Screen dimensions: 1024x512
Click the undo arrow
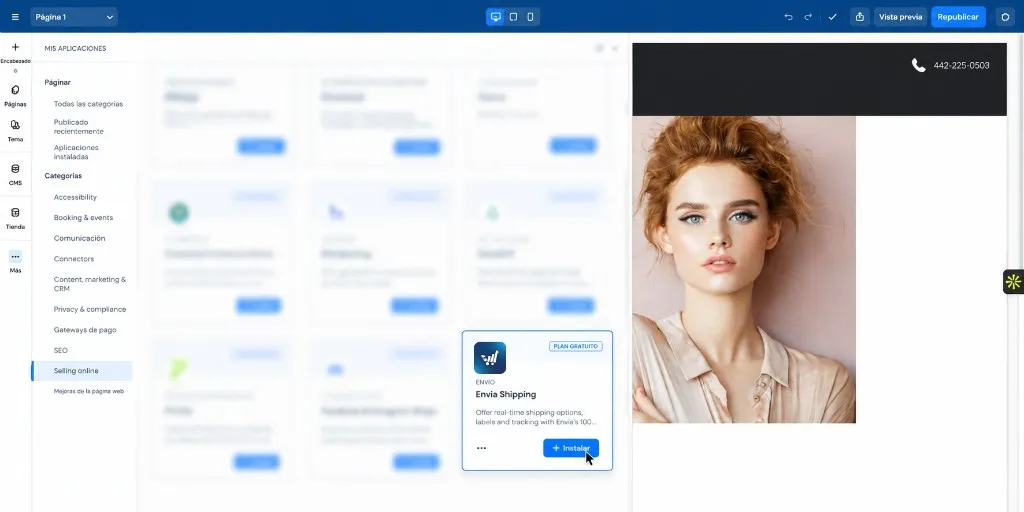(788, 17)
